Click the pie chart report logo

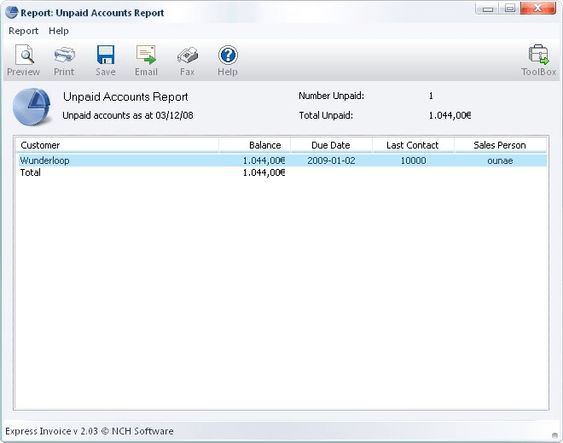click(32, 107)
